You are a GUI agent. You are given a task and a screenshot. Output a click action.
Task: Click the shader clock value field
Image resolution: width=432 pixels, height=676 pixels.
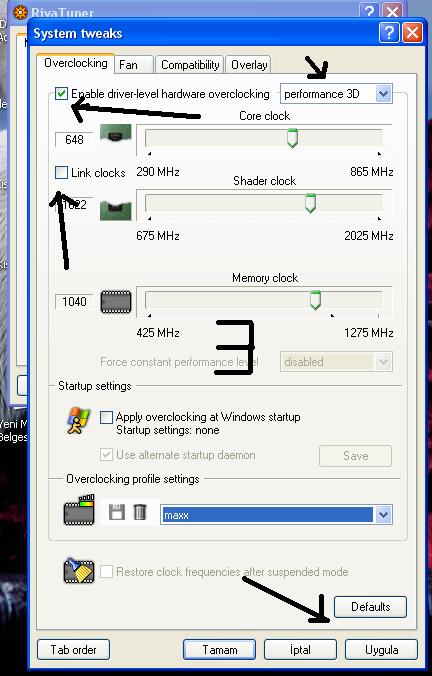(x=74, y=204)
